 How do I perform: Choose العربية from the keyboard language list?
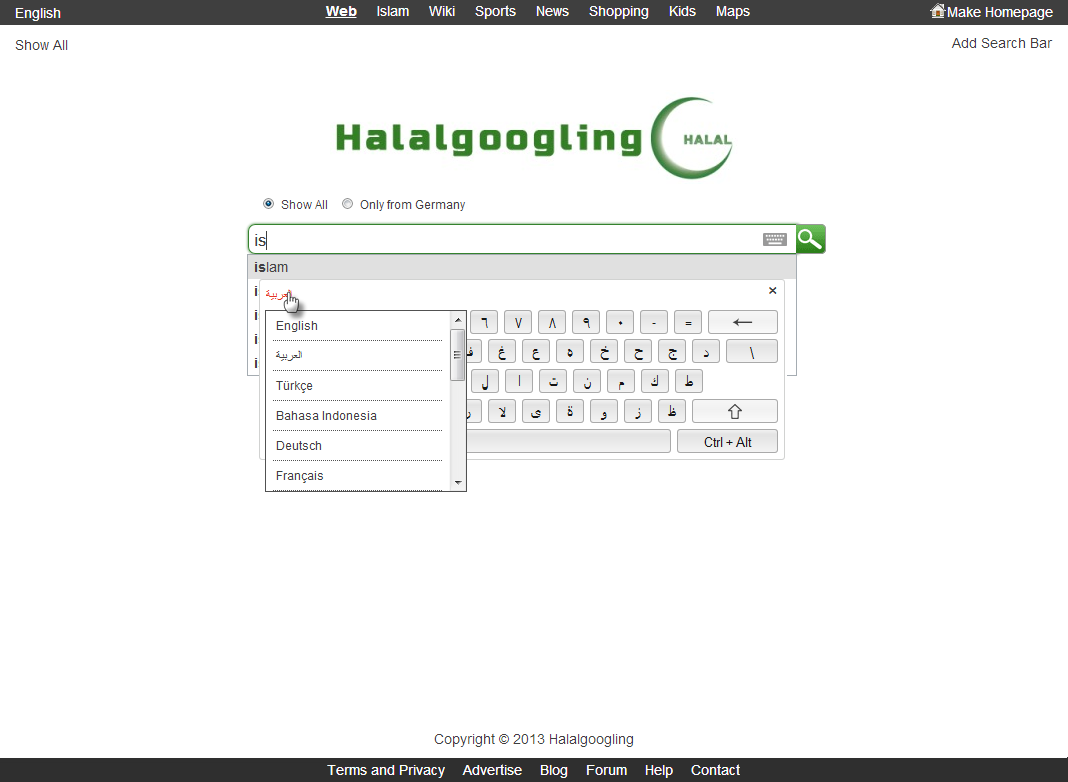pos(358,356)
